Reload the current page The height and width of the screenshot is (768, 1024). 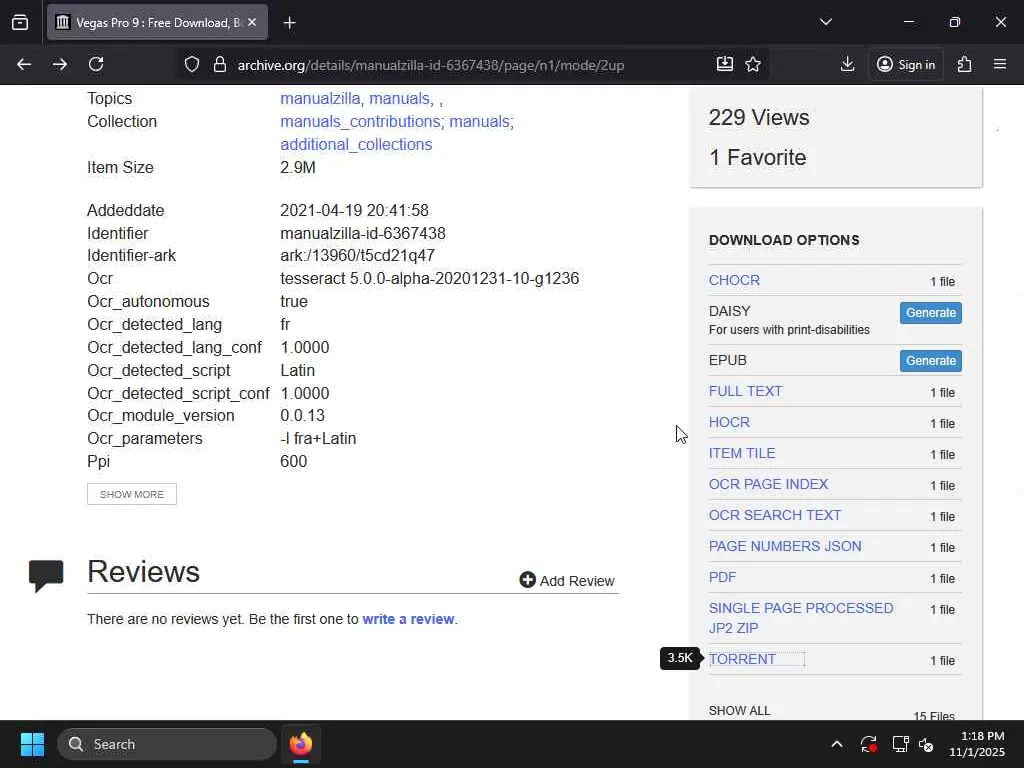(96, 64)
